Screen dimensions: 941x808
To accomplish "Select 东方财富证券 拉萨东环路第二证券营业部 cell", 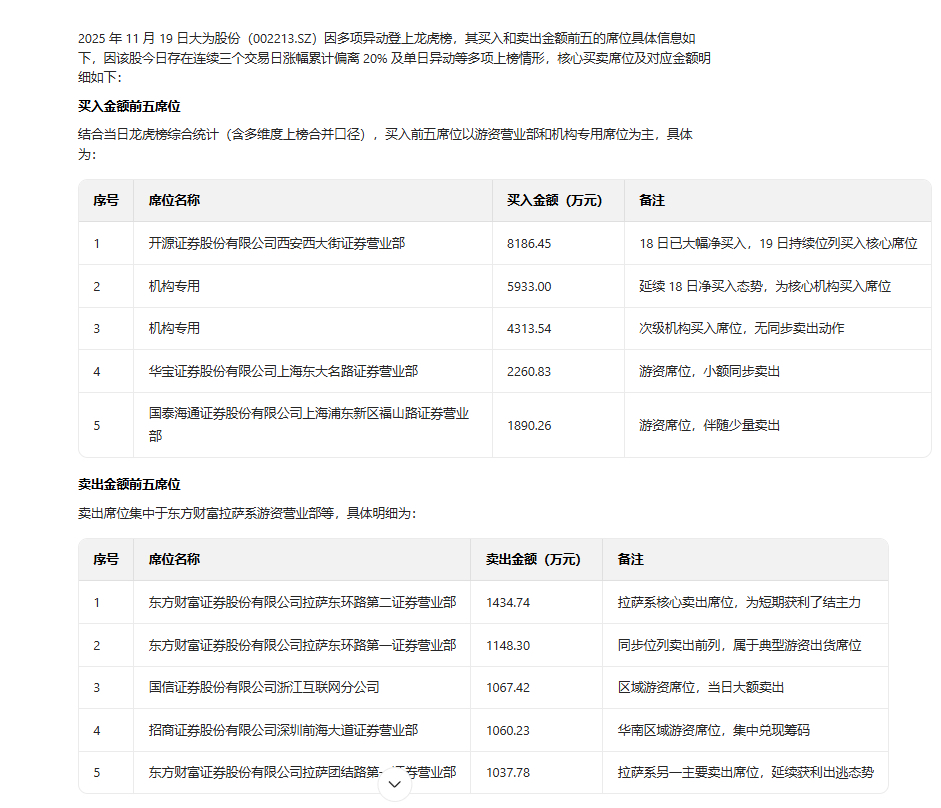I will point(302,602).
